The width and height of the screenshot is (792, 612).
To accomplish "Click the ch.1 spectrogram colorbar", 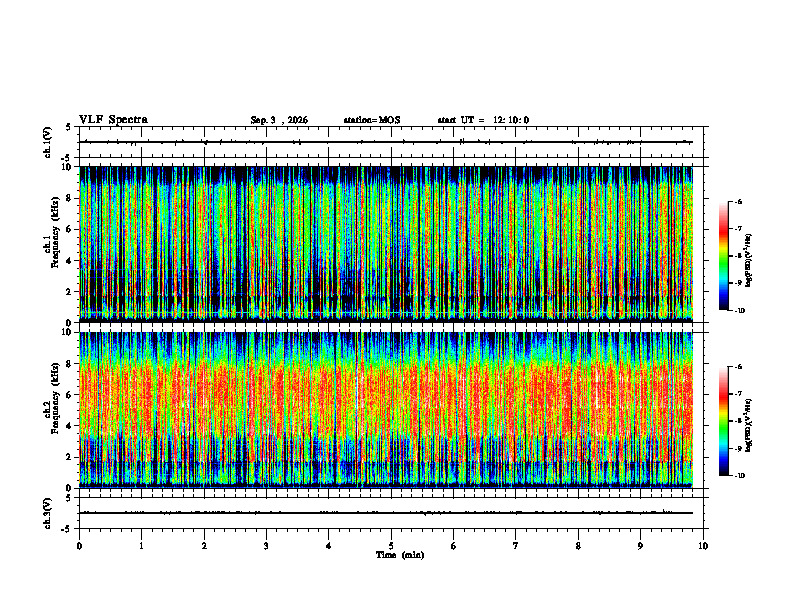I will click(x=723, y=256).
